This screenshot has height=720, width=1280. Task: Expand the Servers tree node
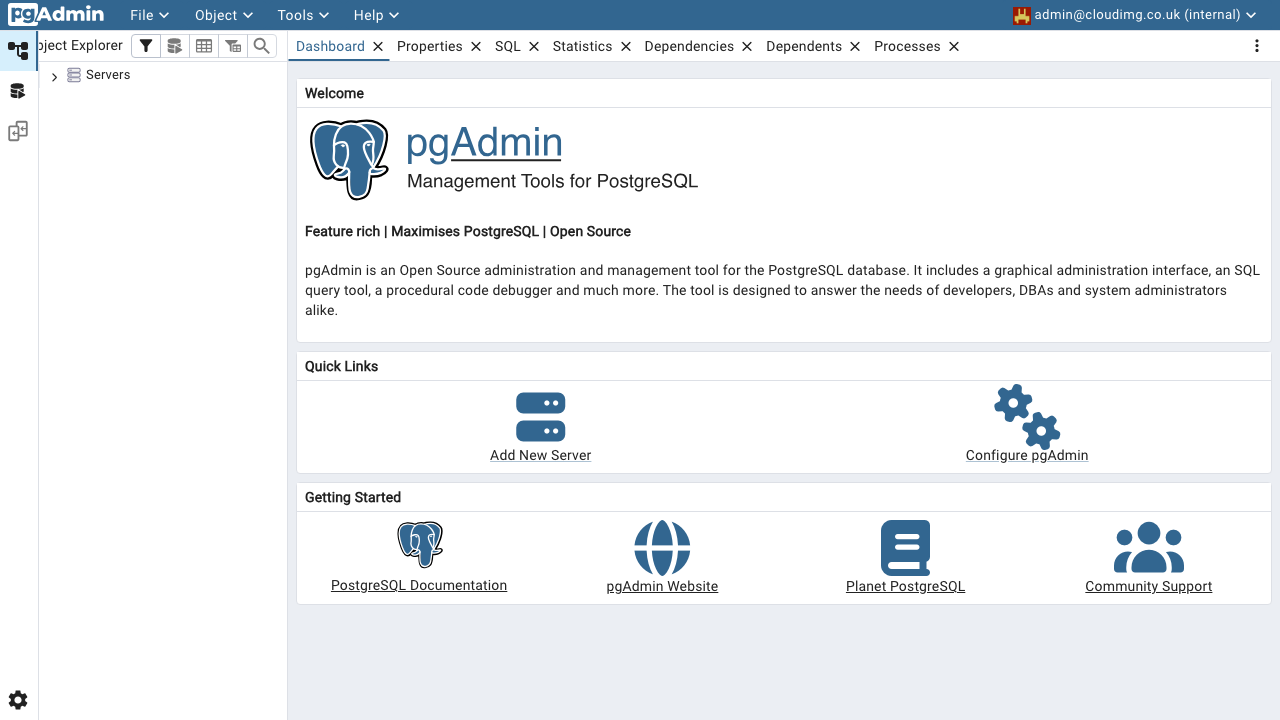(54, 76)
